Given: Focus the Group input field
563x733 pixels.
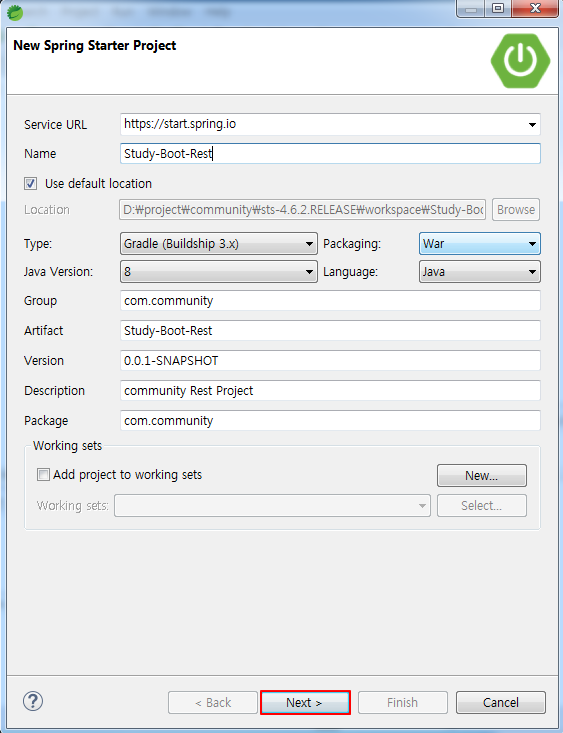Looking at the screenshot, I should [x=330, y=301].
